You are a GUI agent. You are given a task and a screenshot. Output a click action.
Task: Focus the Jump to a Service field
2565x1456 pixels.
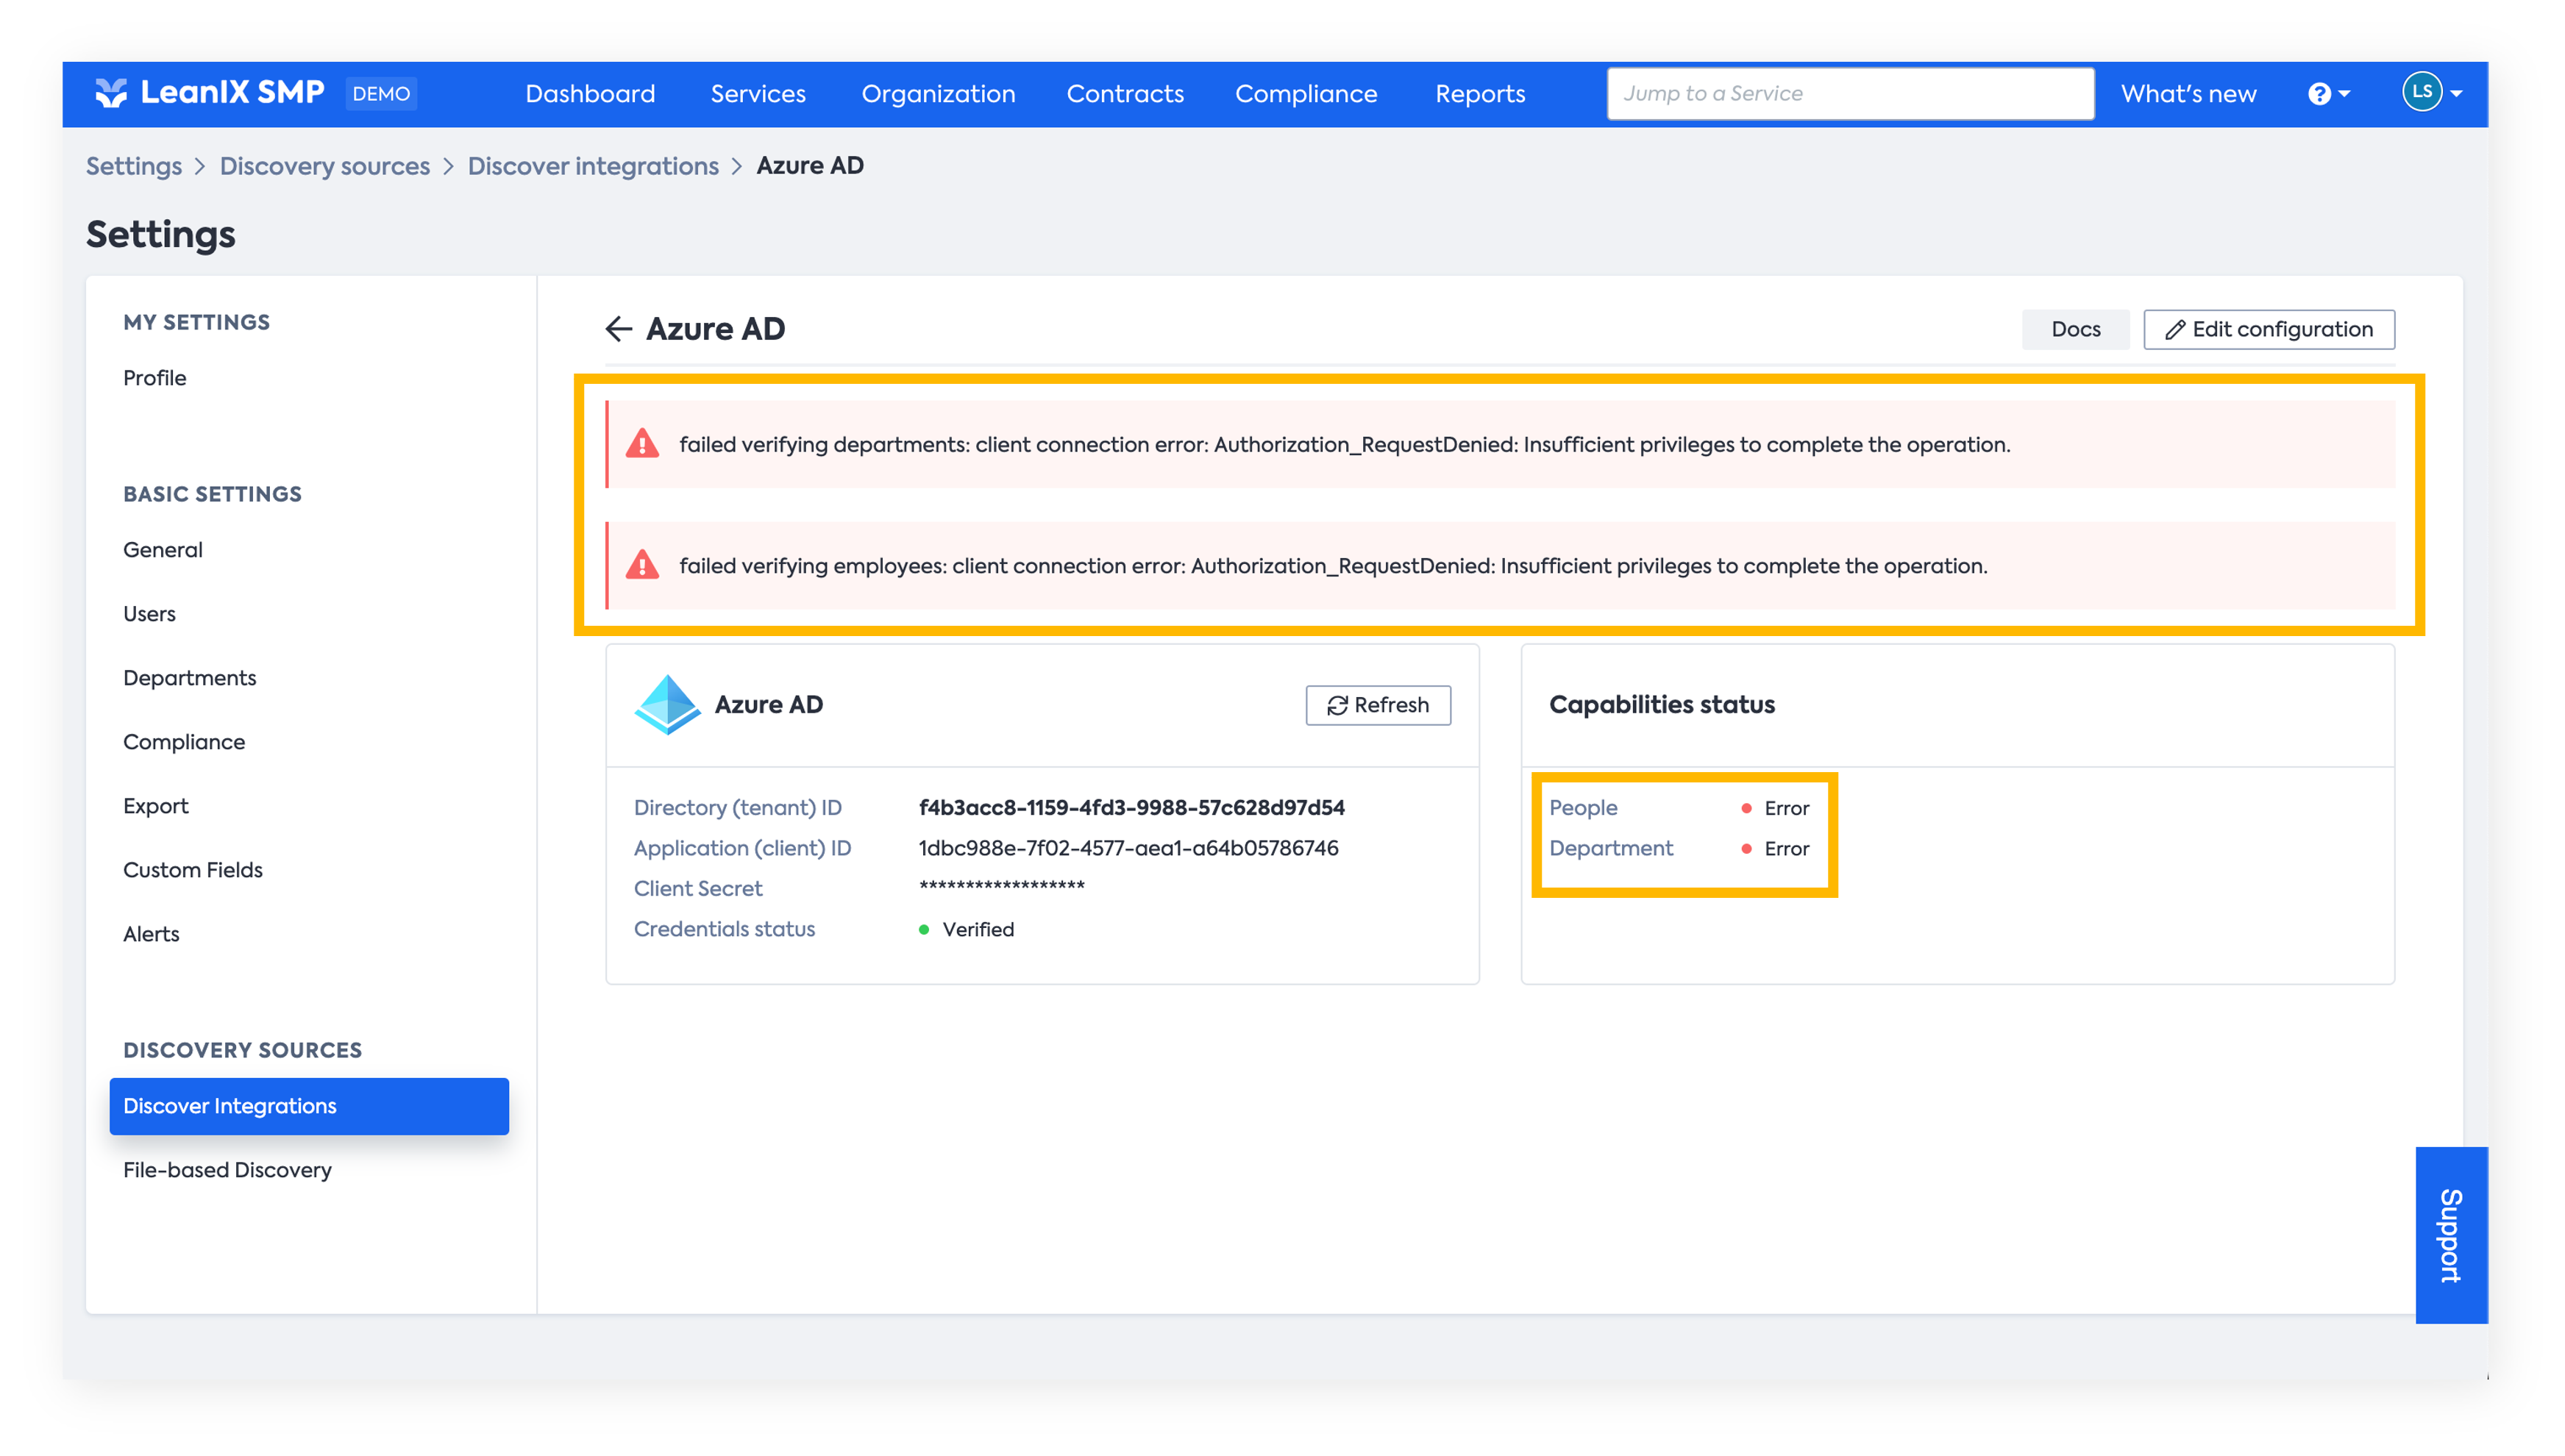pos(1850,94)
